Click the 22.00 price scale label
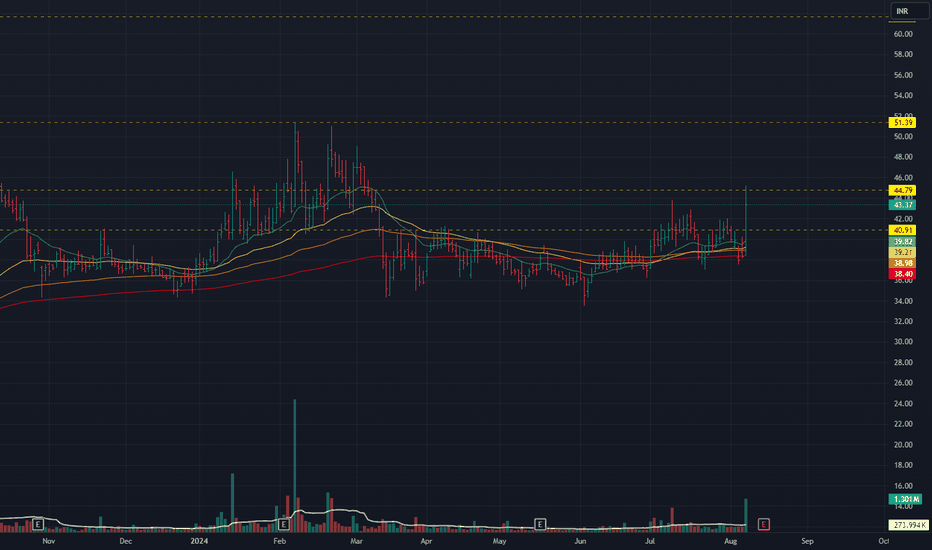Image resolution: width=932 pixels, height=550 pixels. (x=903, y=424)
